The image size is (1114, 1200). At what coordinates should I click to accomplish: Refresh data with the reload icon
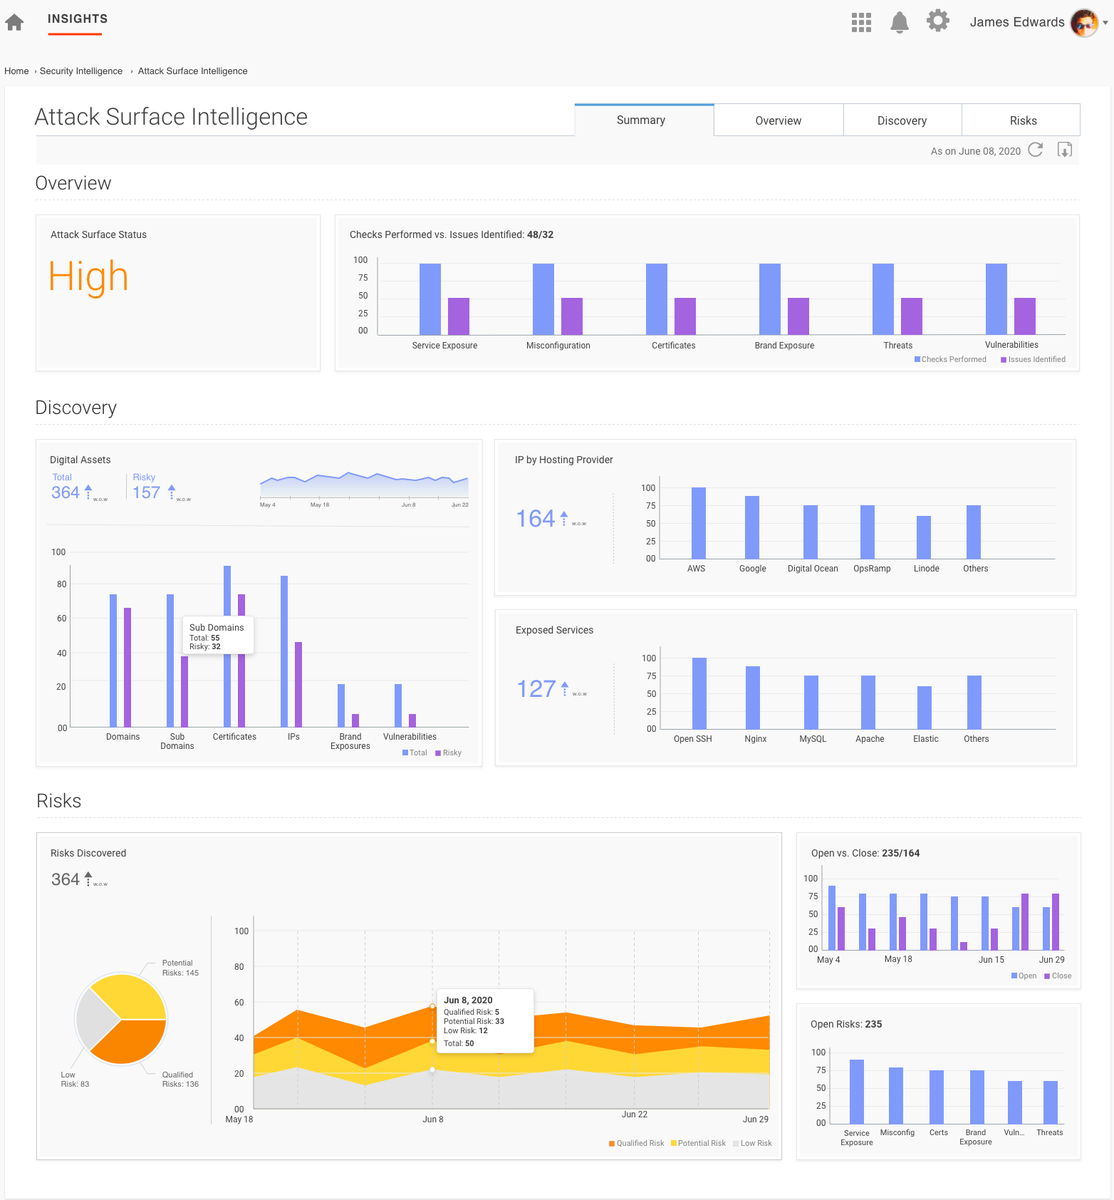pyautogui.click(x=1036, y=150)
